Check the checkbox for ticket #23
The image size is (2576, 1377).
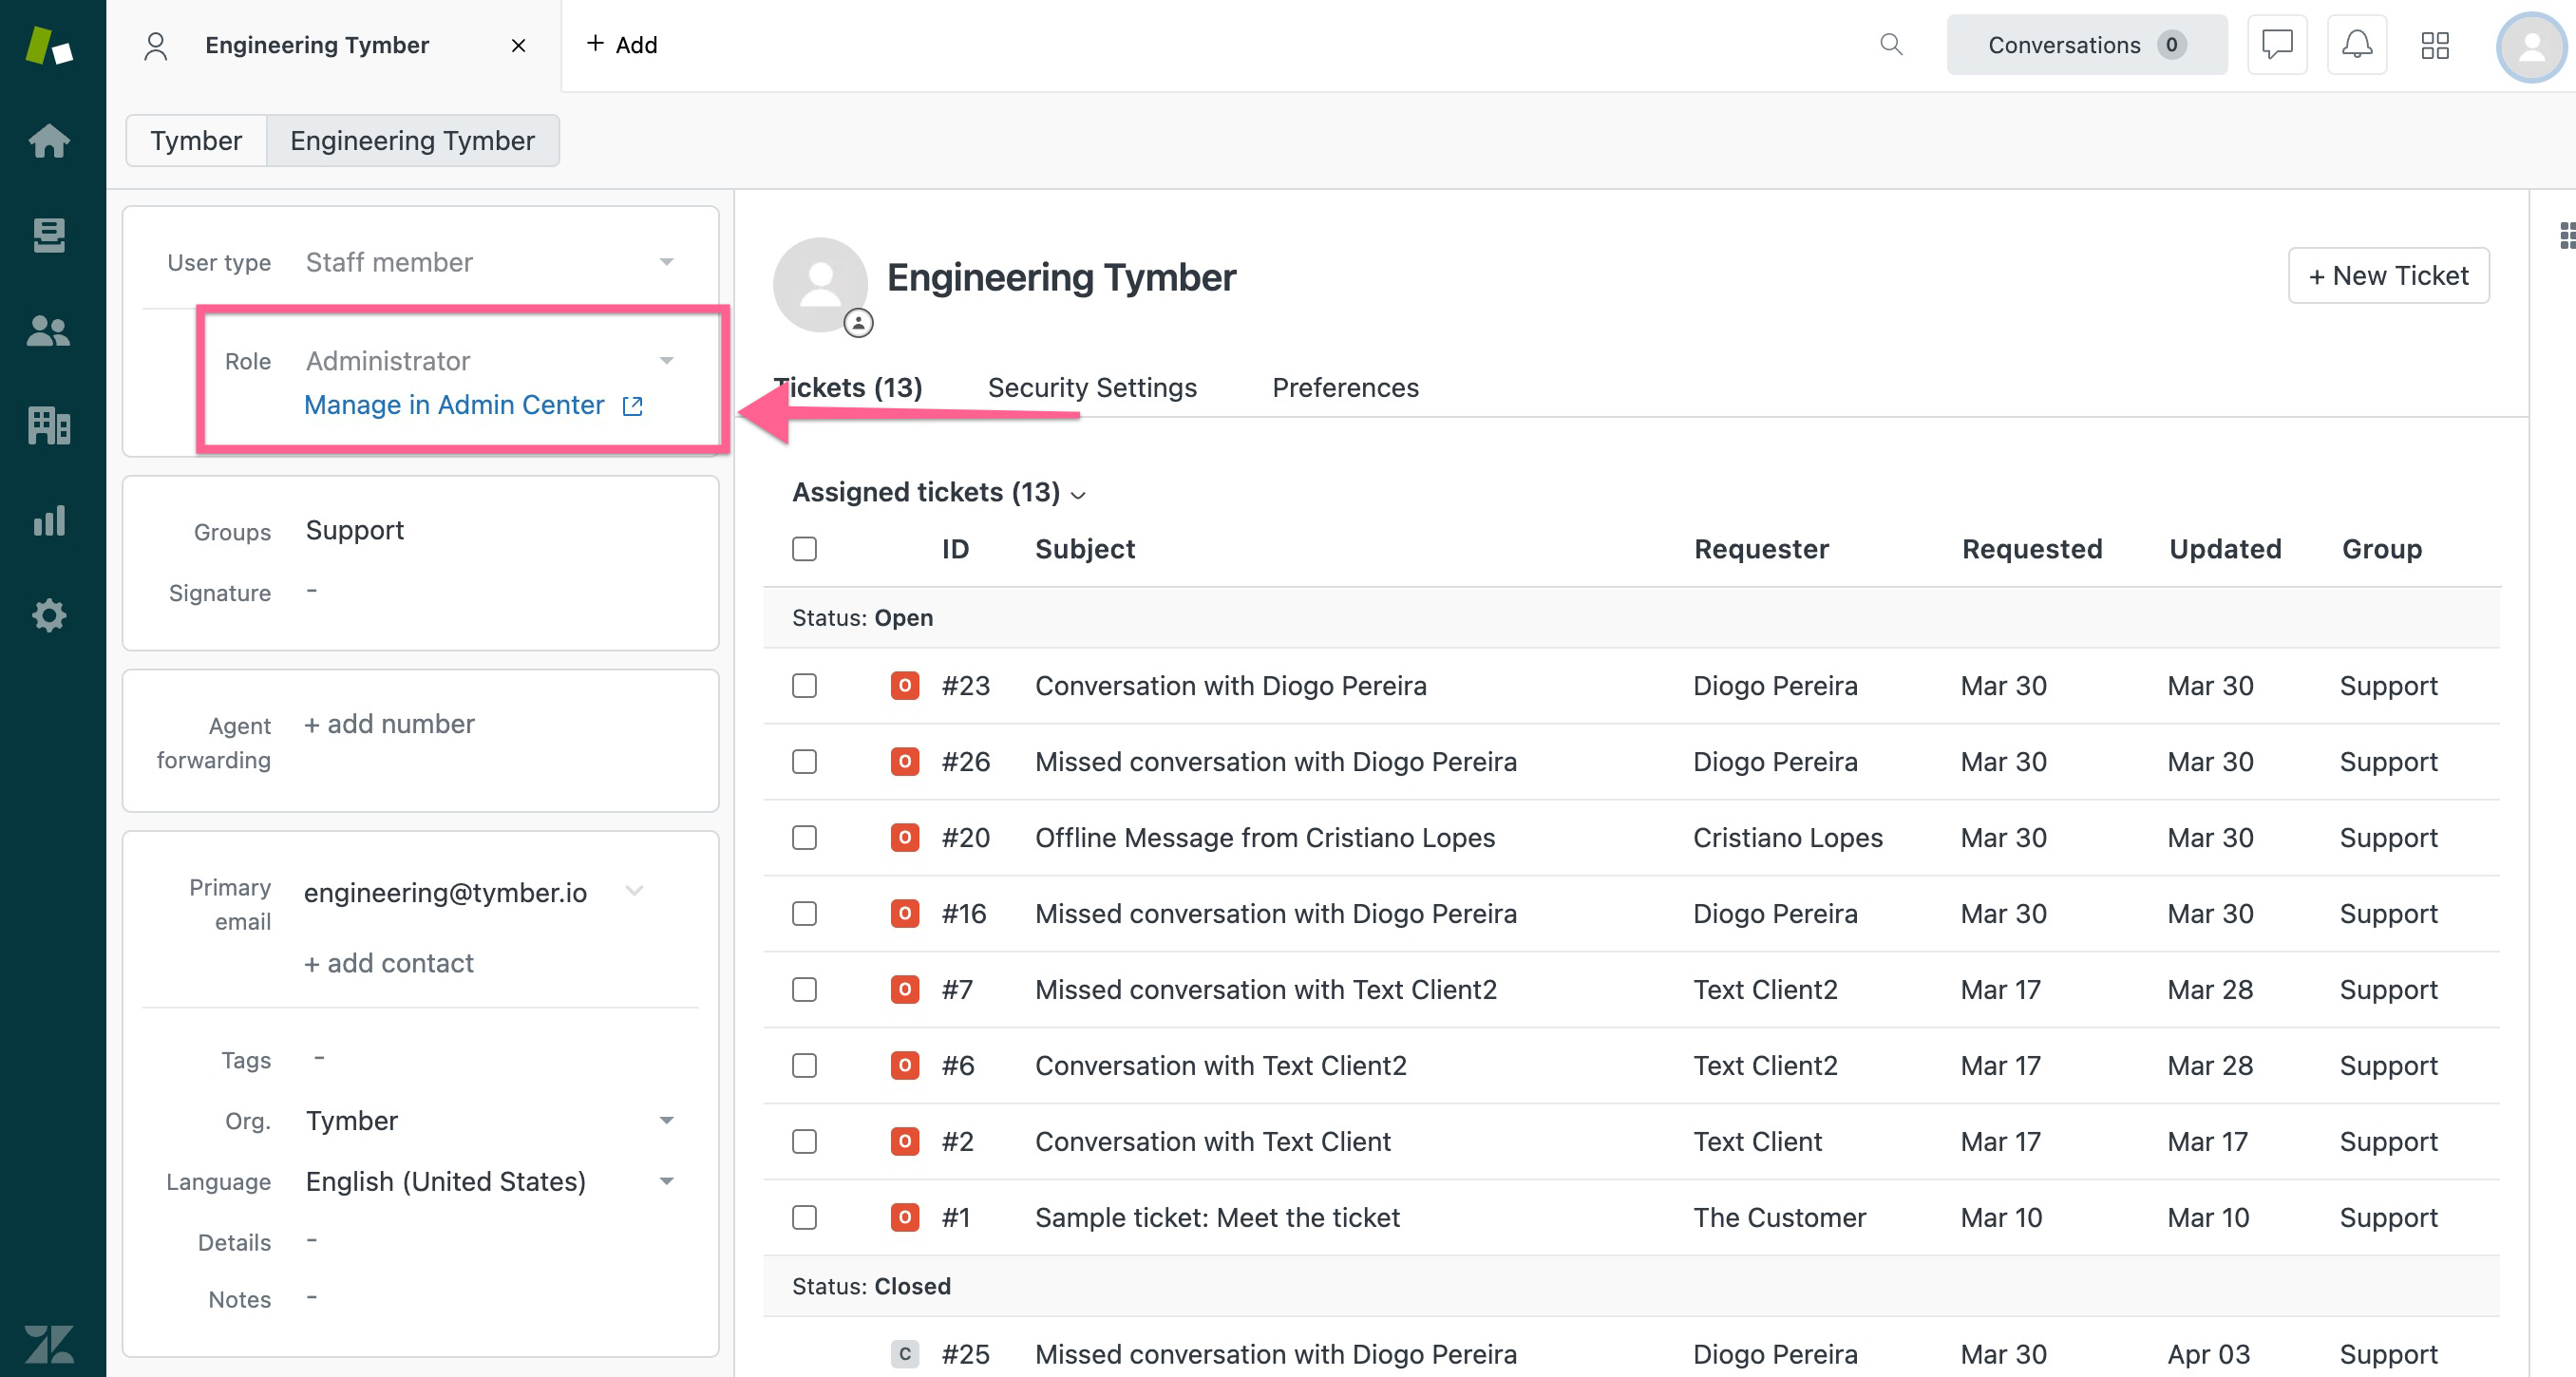tap(804, 685)
